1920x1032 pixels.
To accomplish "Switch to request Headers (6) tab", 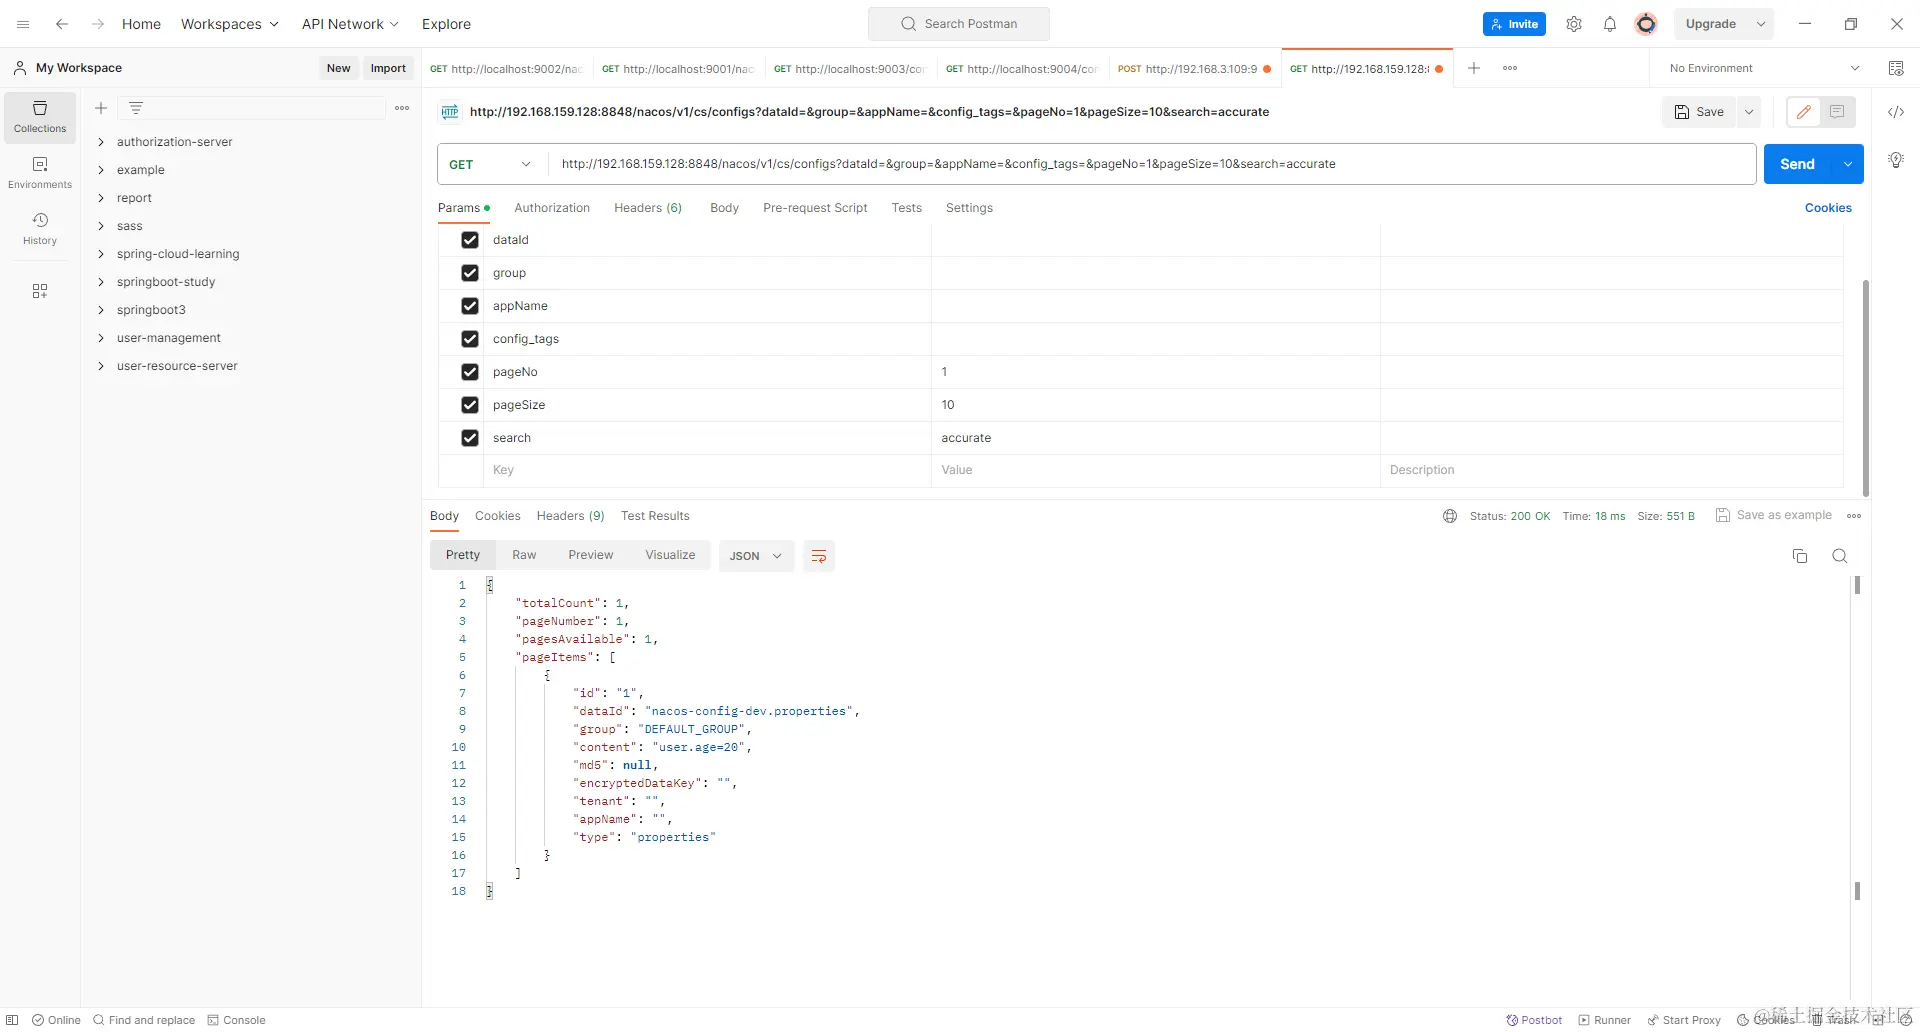I will (648, 208).
